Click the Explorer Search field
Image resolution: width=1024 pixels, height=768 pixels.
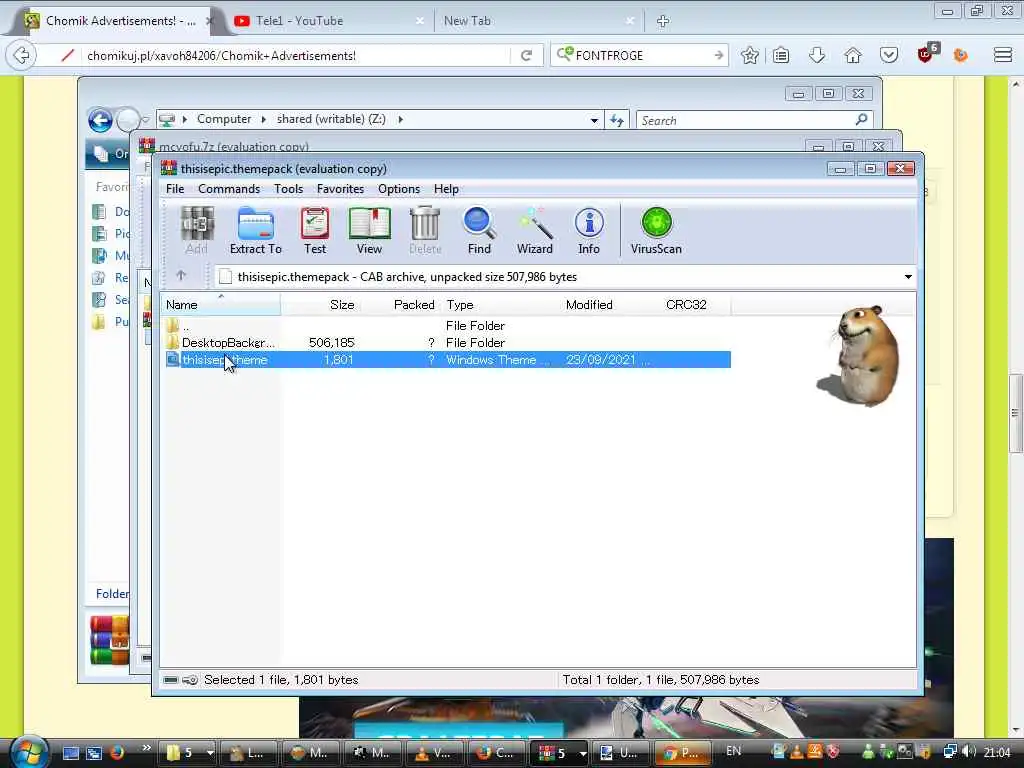click(746, 120)
